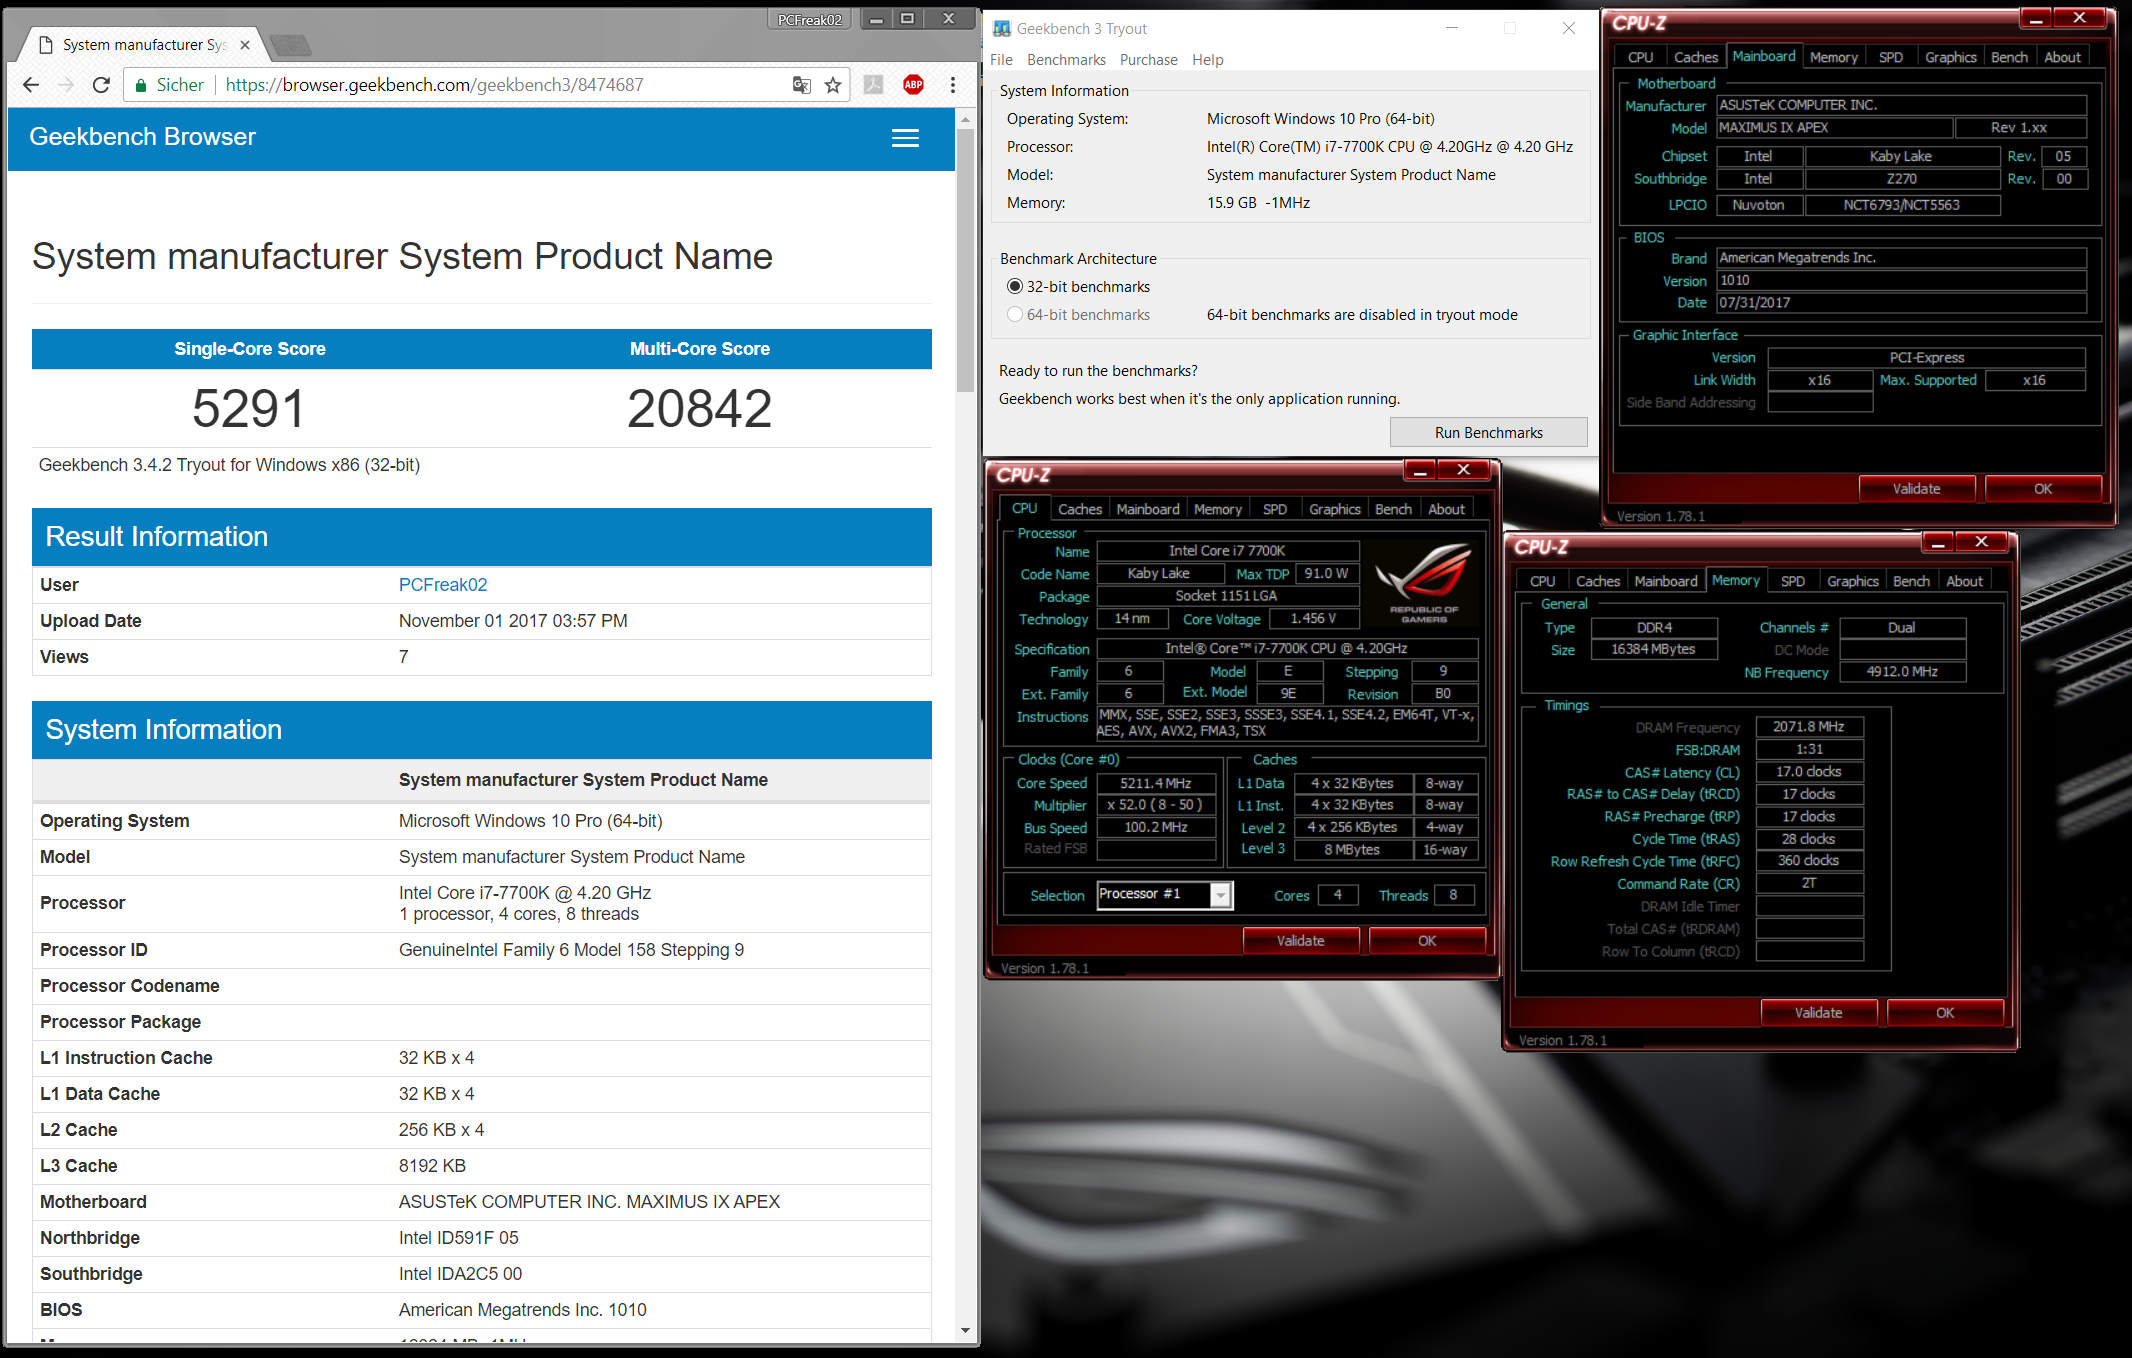Open the Chrome three-dot menu
Image resolution: width=2132 pixels, height=1358 pixels.
point(953,85)
